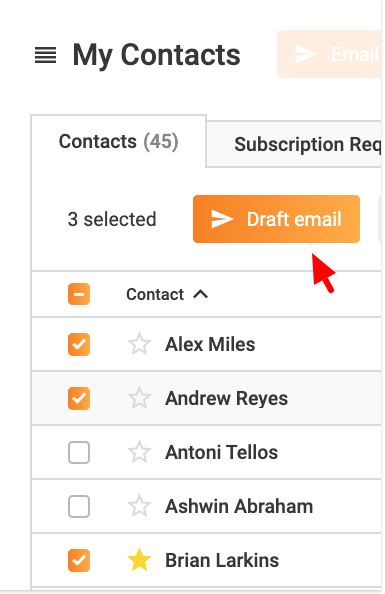385x594 pixels.
Task: Uncheck the Brian Larkins checkbox
Action: 79,560
